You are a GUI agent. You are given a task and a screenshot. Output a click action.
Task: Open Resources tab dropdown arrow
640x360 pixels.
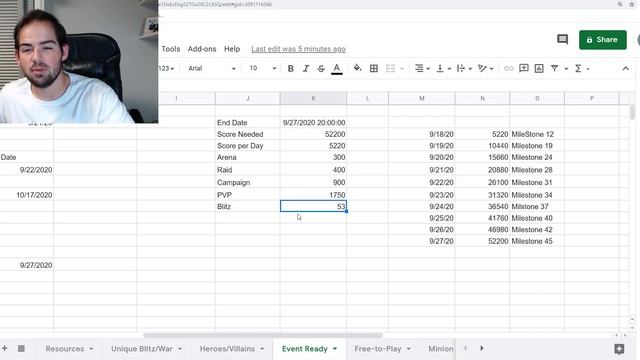coord(91,349)
